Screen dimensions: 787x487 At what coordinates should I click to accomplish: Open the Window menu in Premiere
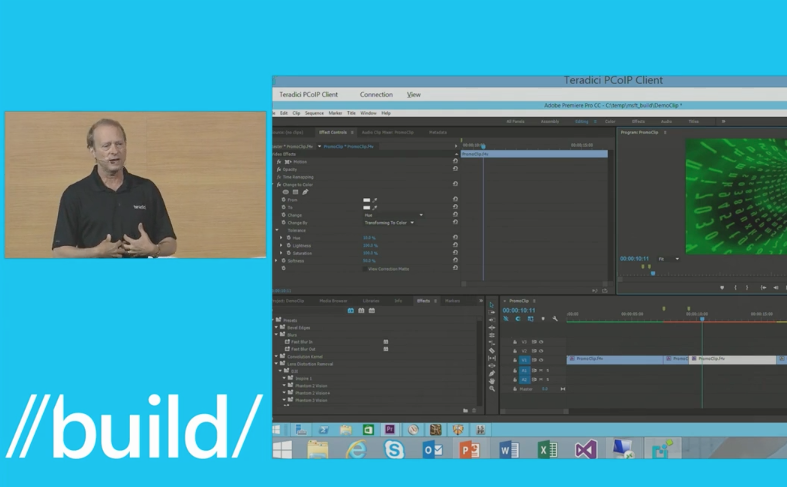[368, 113]
